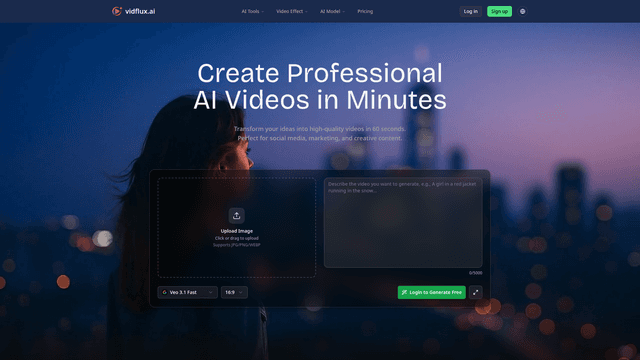Open the language globe icon

tap(522, 11)
